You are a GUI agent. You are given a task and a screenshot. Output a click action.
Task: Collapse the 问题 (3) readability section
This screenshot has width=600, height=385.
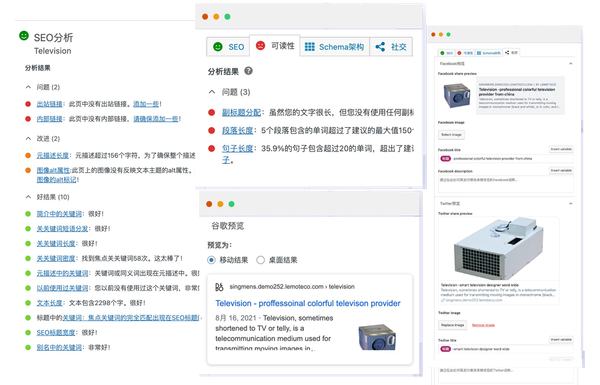click(212, 92)
